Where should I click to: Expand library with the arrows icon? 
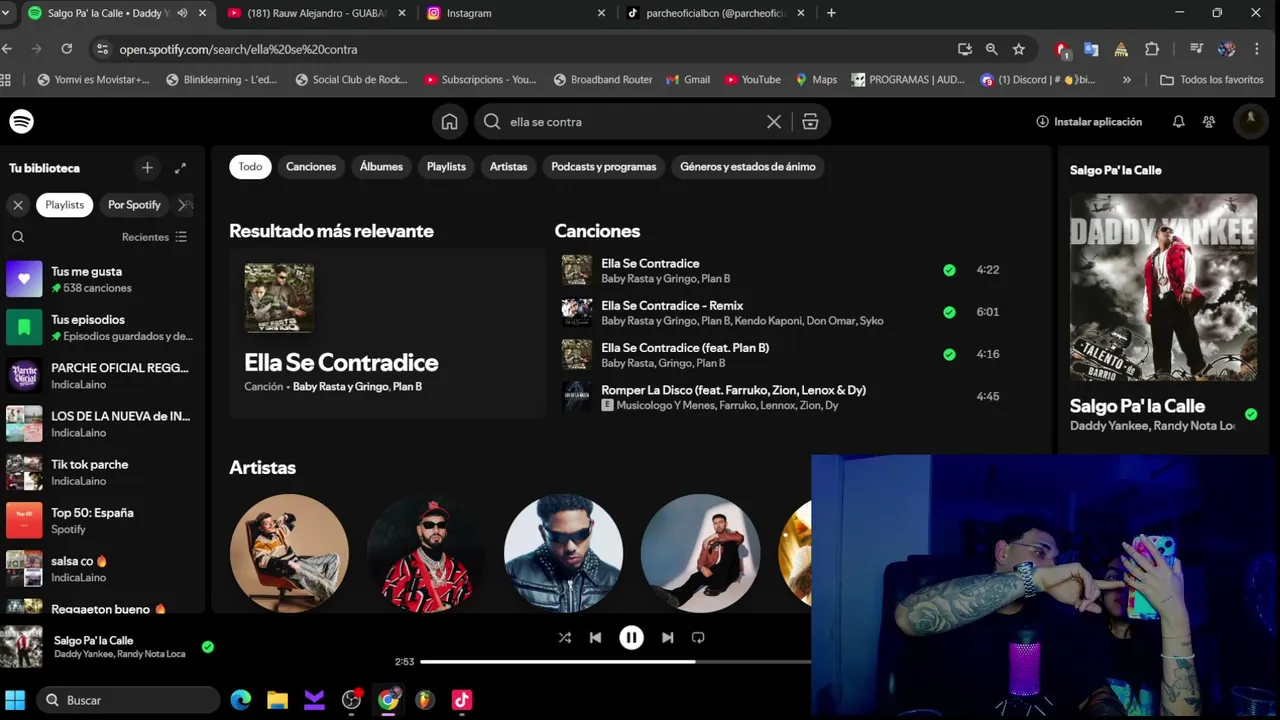click(x=180, y=168)
